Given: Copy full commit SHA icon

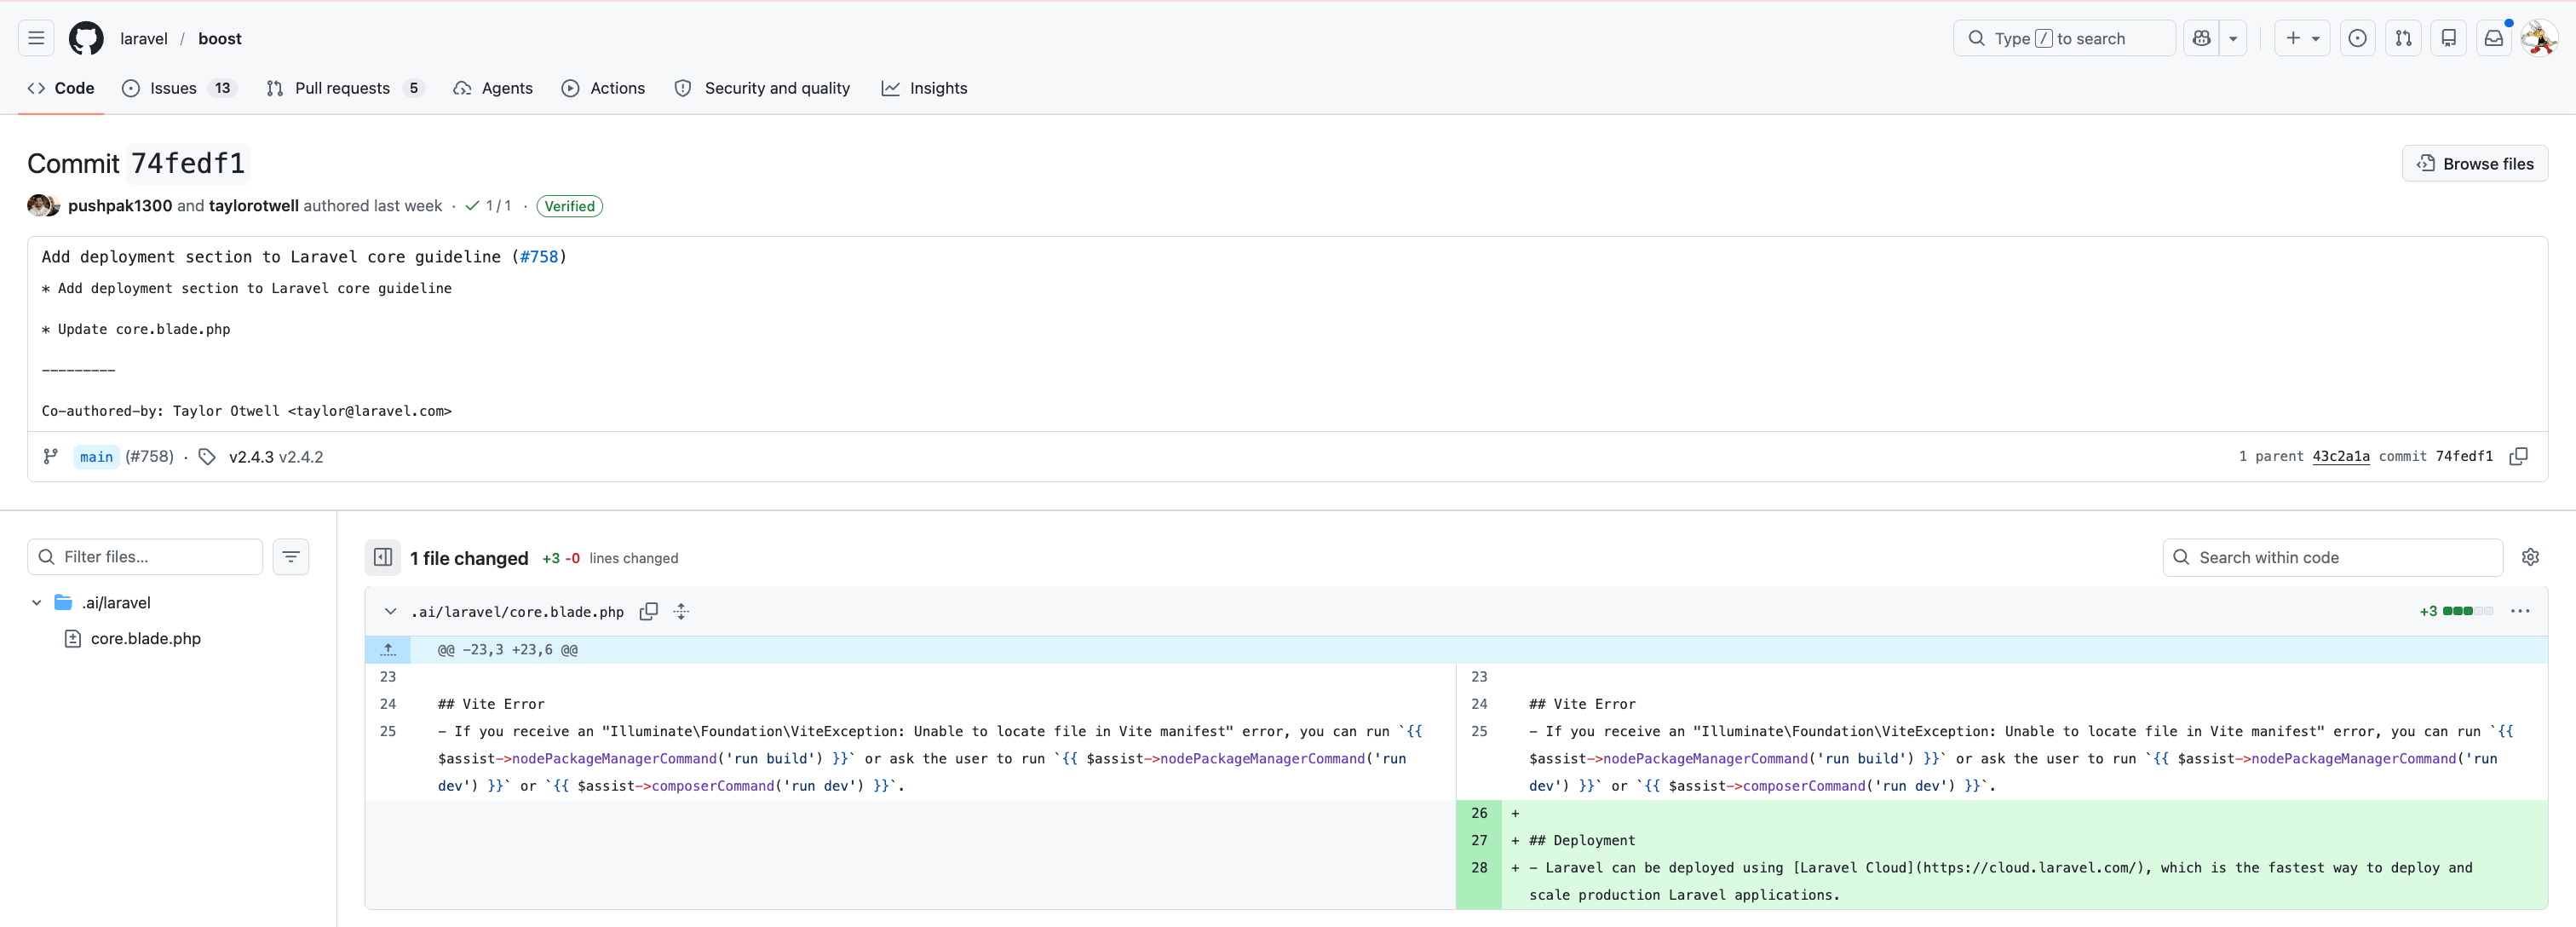Looking at the screenshot, I should pyautogui.click(x=2518, y=456).
